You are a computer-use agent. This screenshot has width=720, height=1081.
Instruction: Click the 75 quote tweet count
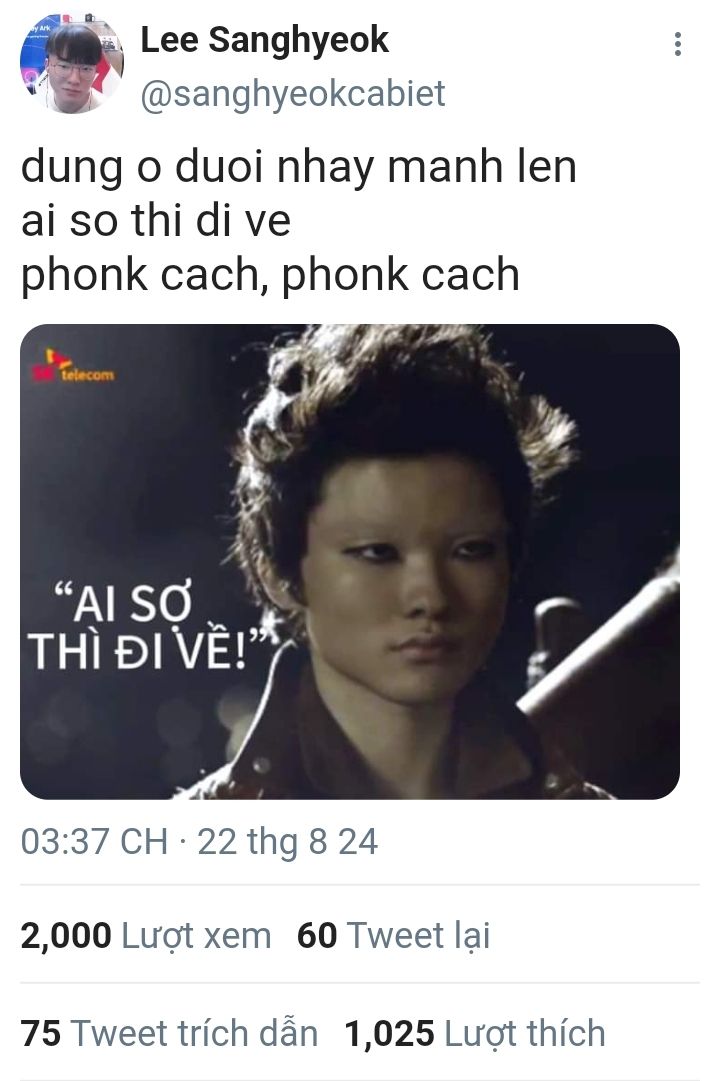point(41,1033)
